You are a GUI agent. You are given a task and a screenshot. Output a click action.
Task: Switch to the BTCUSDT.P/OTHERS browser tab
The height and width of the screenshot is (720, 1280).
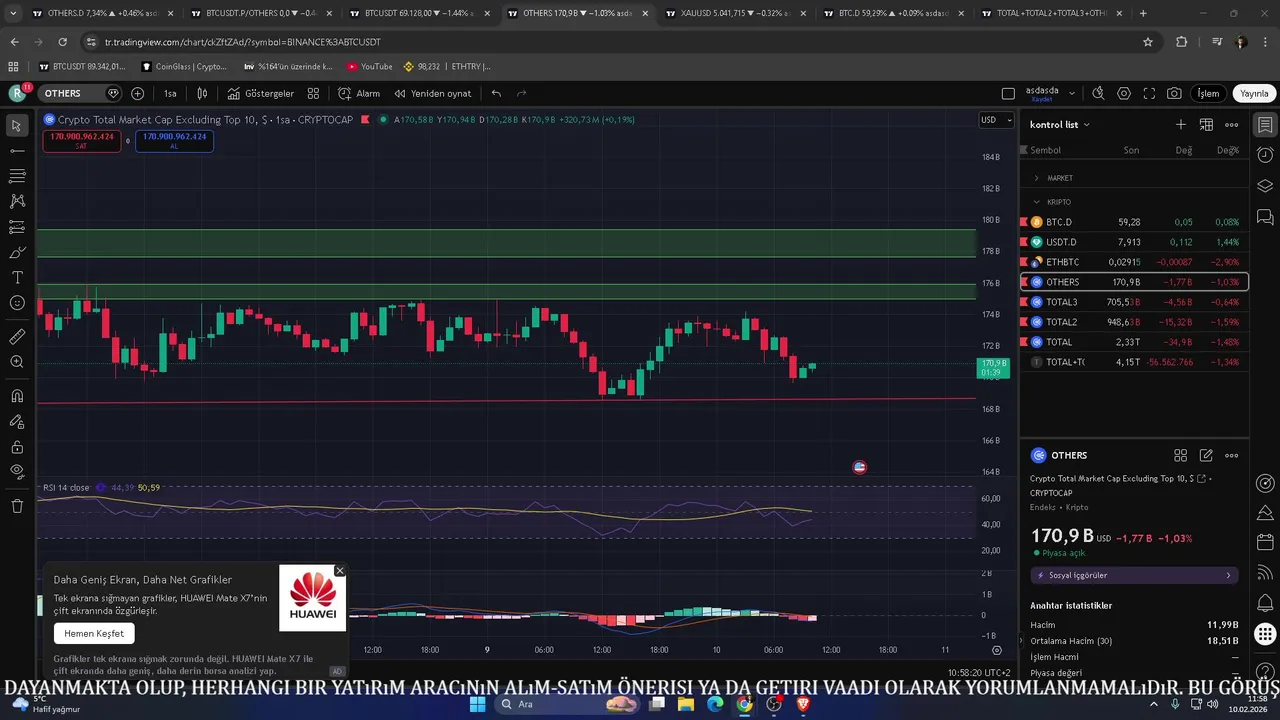(x=260, y=13)
